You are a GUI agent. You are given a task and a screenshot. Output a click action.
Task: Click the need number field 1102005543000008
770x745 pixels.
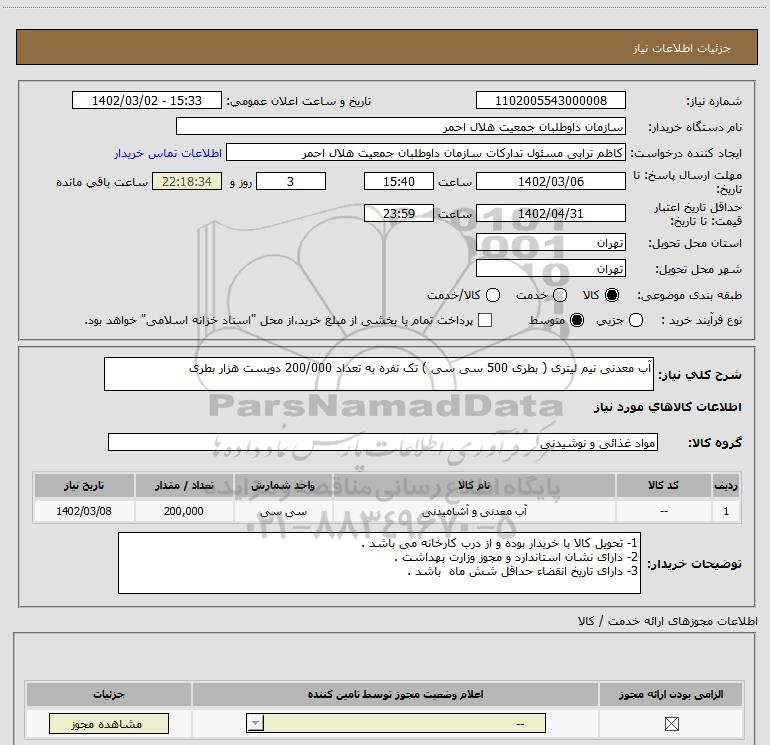click(550, 100)
